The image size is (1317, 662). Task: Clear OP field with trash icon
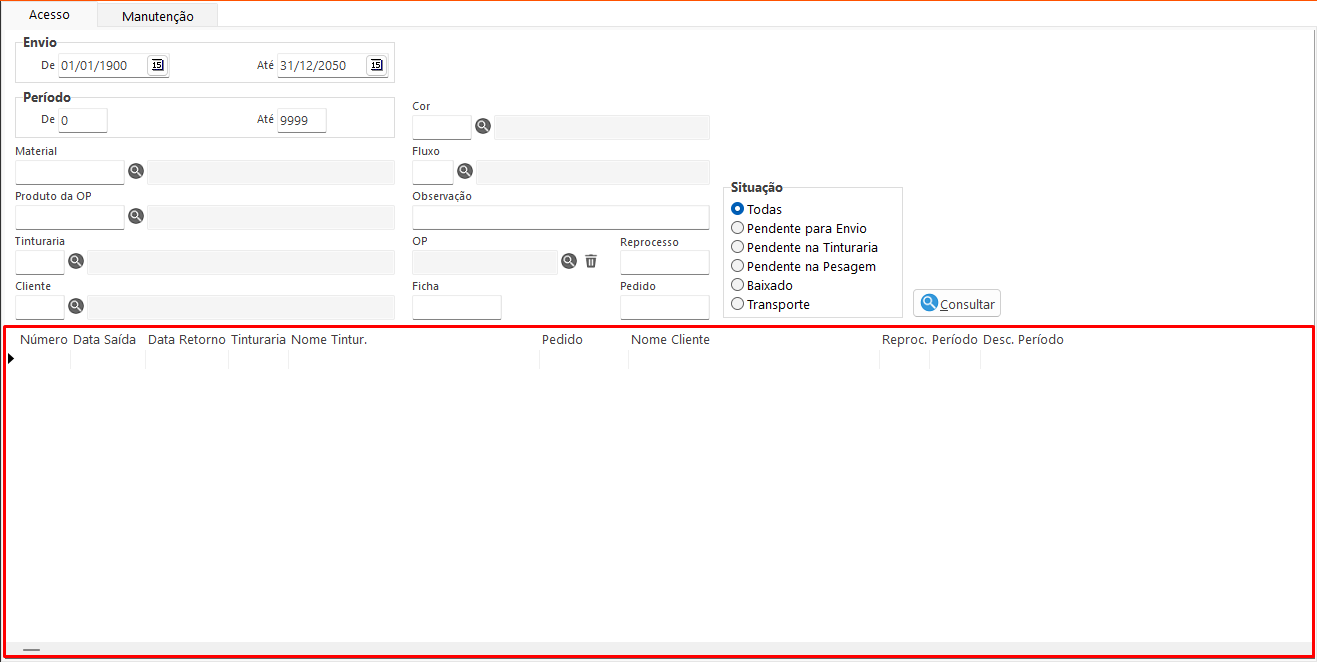tap(591, 261)
